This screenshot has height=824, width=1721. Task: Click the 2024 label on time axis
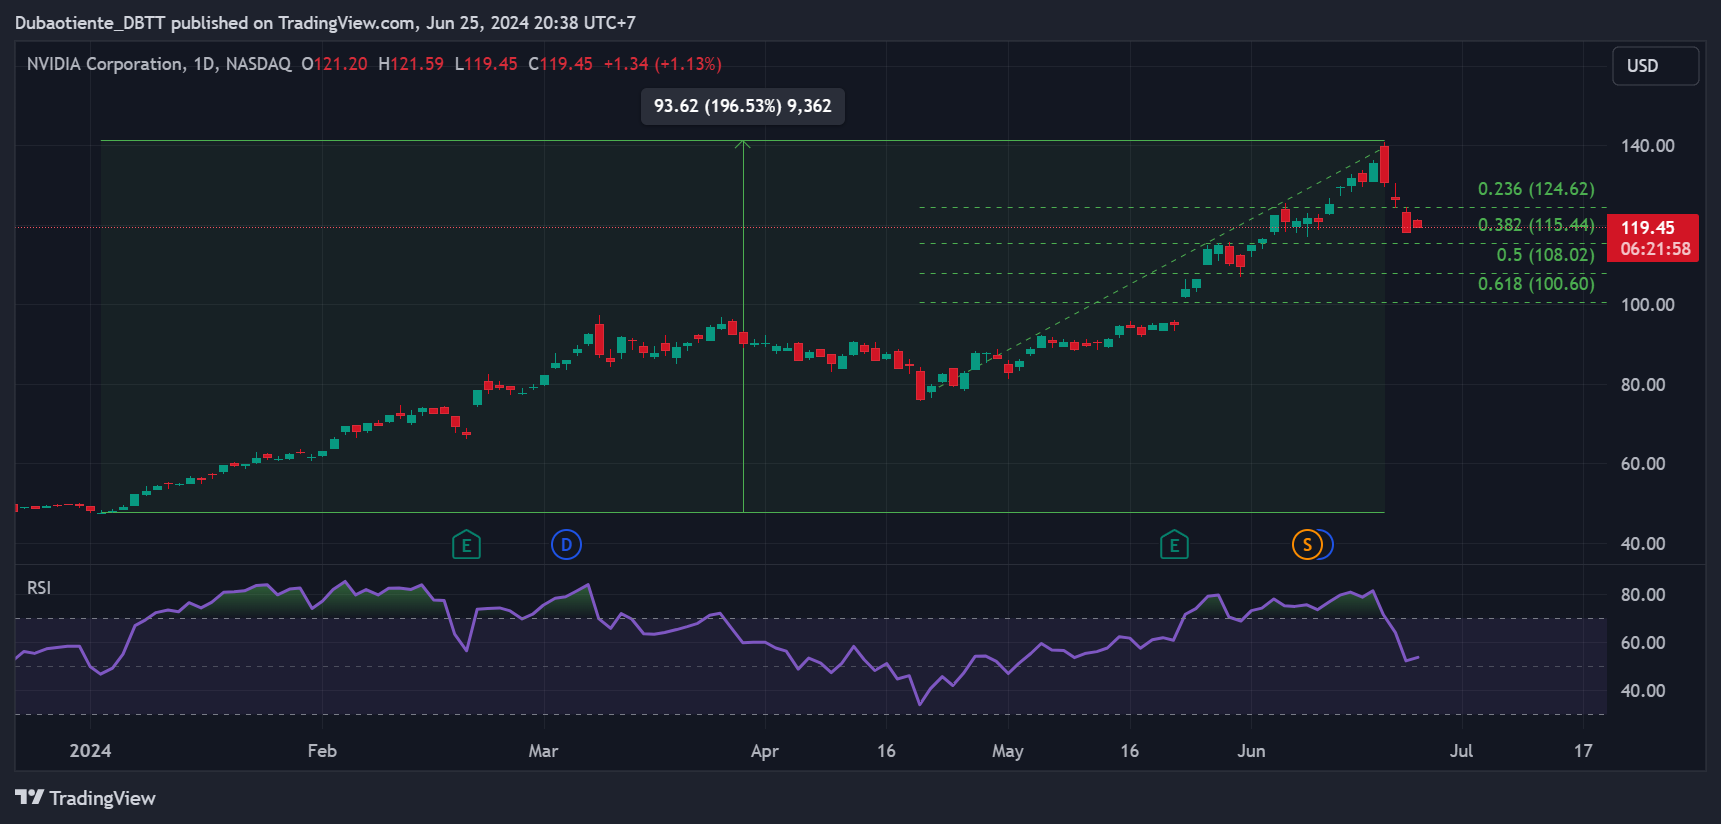[90, 751]
